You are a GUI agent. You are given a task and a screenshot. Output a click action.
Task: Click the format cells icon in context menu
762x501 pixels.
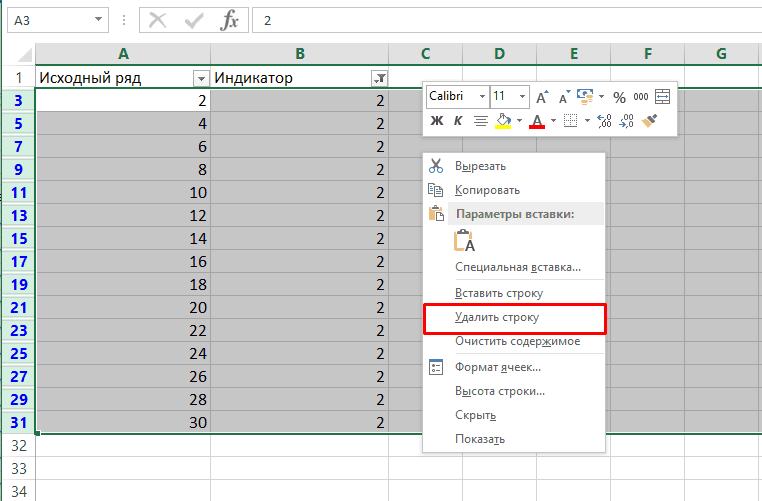(x=436, y=367)
